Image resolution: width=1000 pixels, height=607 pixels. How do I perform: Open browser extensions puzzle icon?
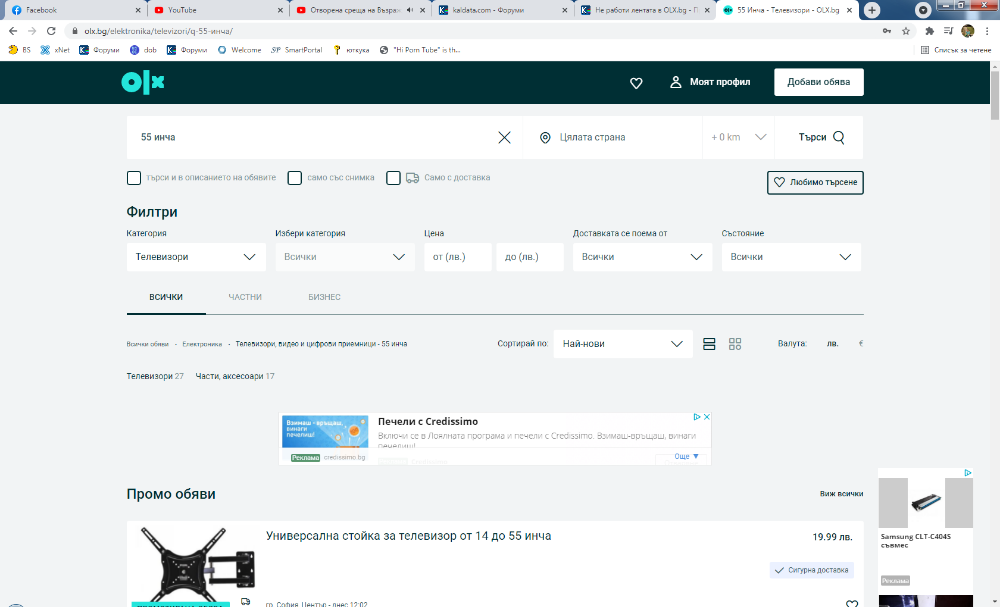coord(929,31)
